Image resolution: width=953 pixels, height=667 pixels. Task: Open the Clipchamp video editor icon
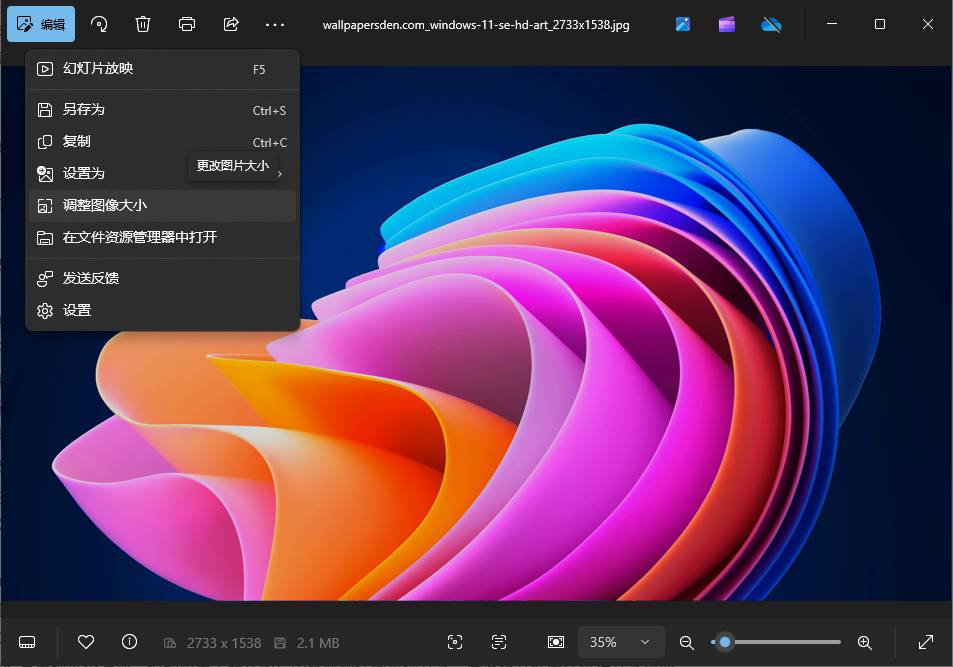pyautogui.click(x=727, y=24)
